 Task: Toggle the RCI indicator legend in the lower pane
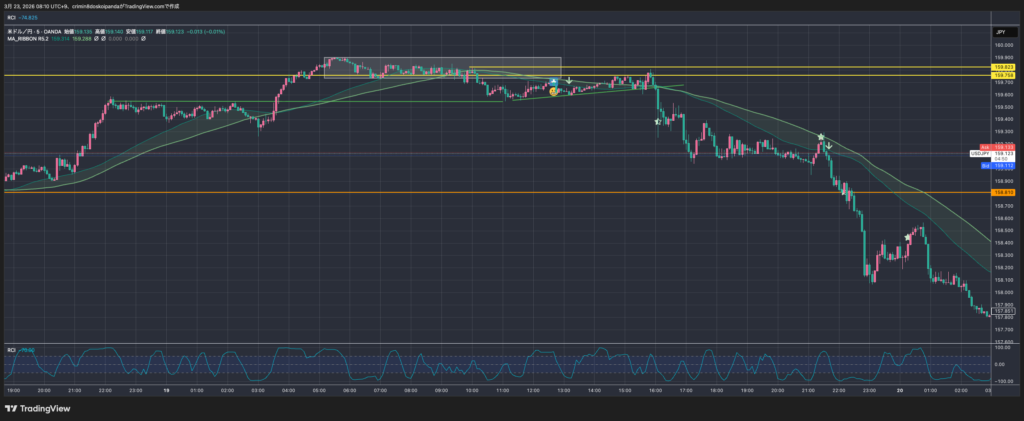click(x=12, y=350)
